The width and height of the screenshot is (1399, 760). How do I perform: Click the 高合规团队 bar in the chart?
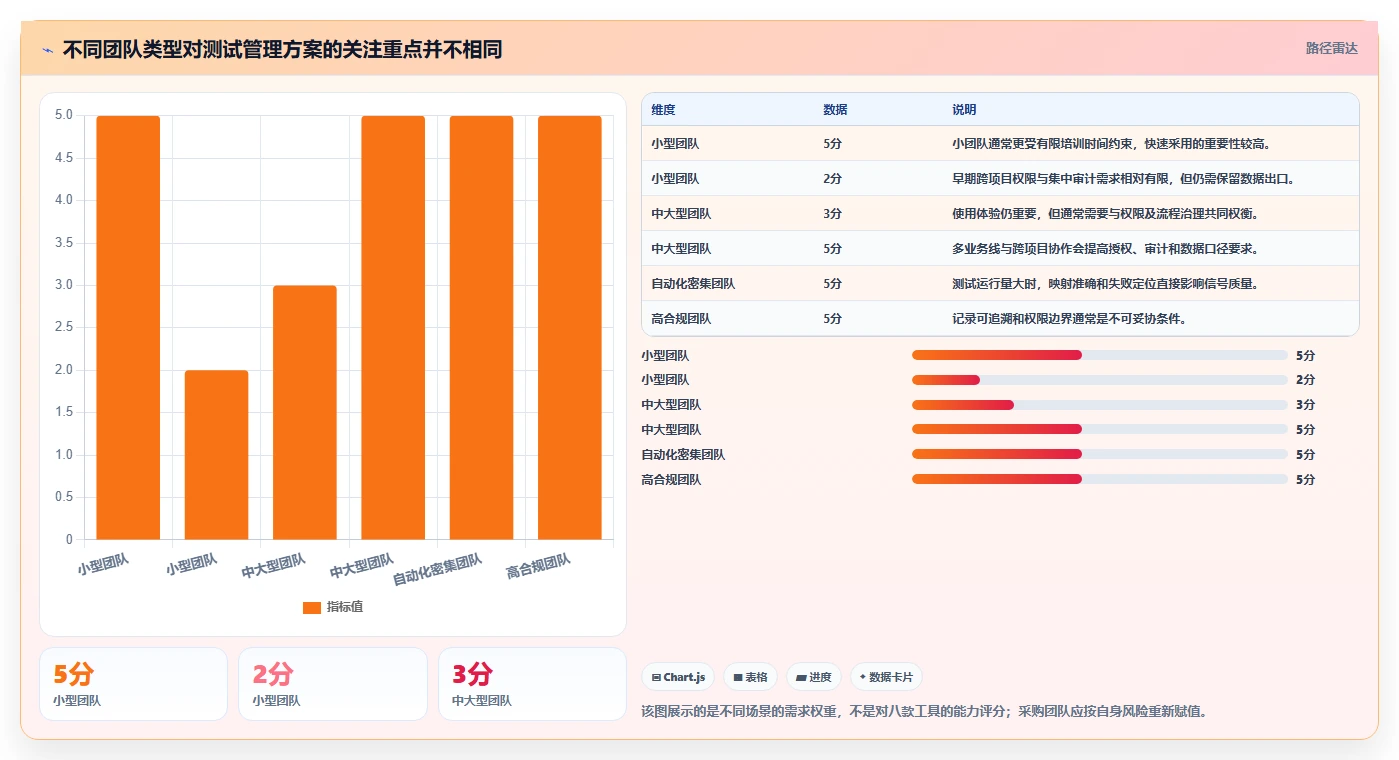570,328
